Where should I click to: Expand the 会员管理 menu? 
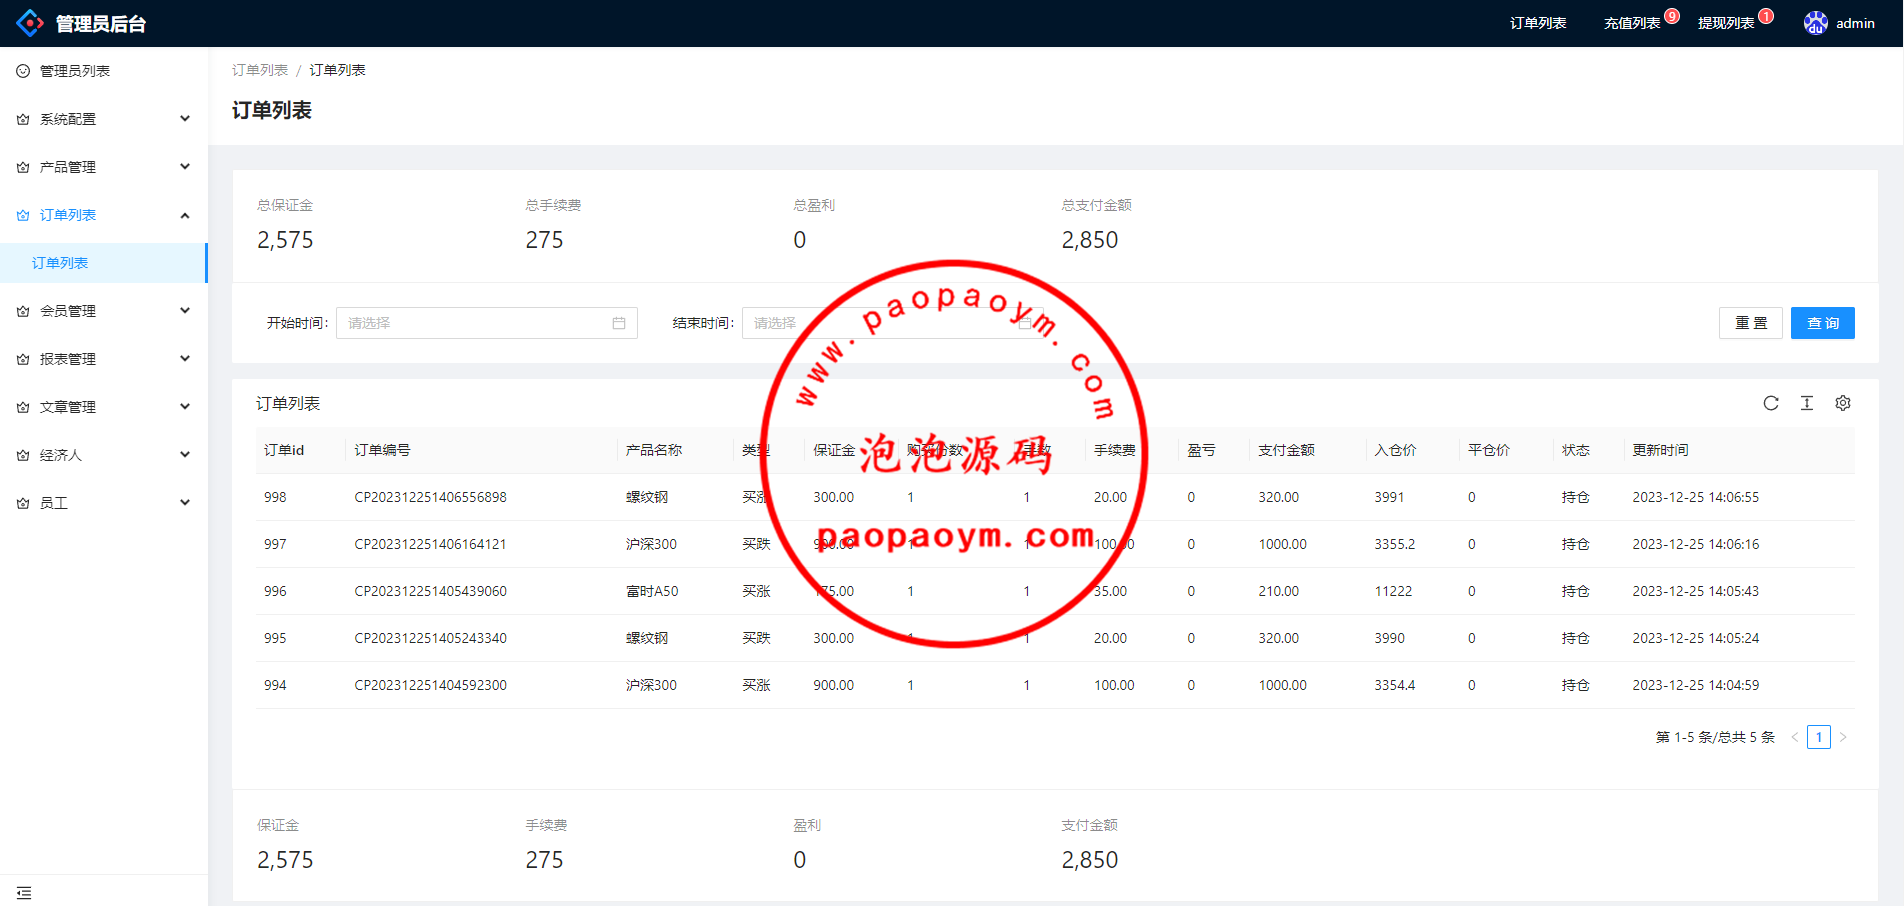pos(103,311)
